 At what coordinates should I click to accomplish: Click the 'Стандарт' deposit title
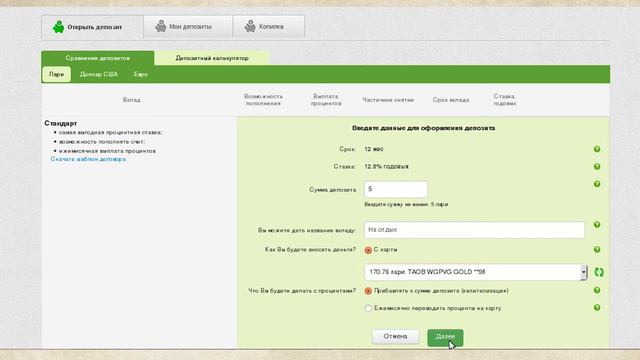click(61, 123)
